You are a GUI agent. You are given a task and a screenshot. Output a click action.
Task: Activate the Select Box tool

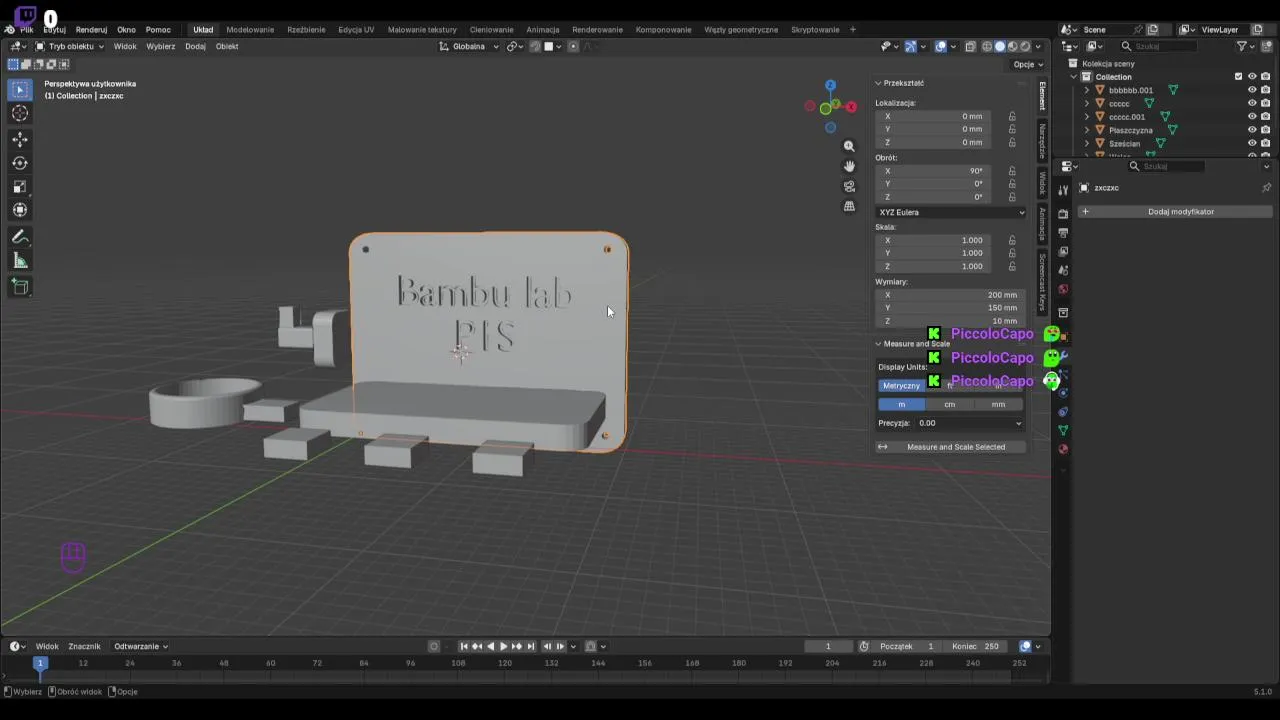[20, 89]
